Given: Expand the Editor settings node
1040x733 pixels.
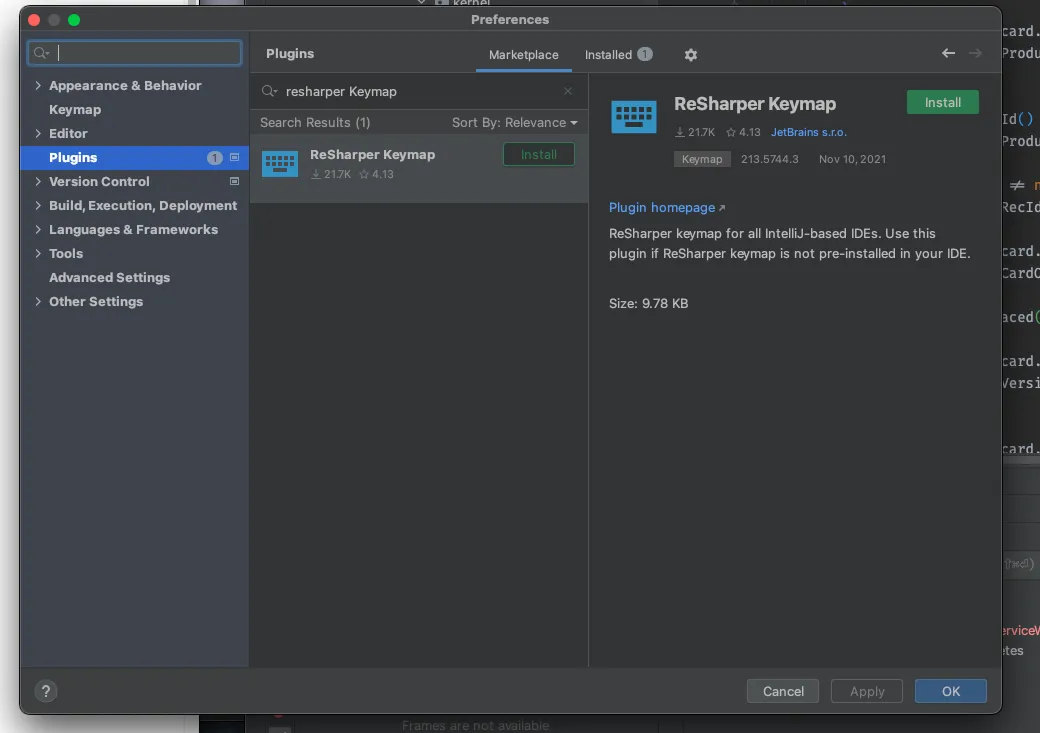Looking at the screenshot, I should (x=38, y=133).
